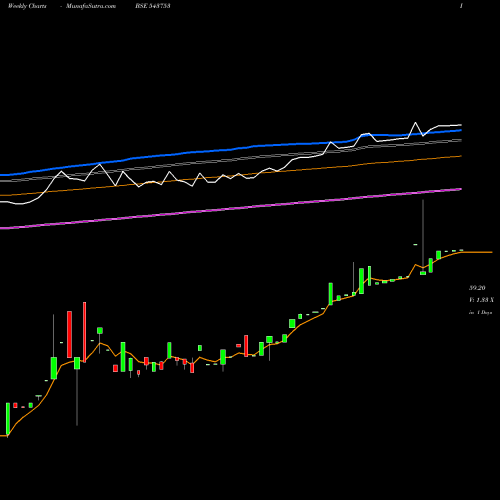Click the 'MunafaSutra.com' label
The image size is (500, 500).
point(91,6)
